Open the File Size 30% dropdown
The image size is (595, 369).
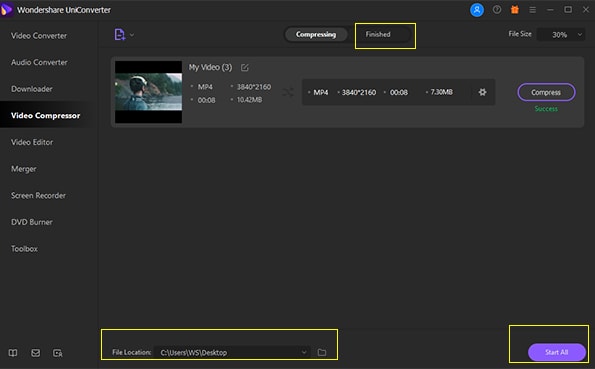(561, 35)
